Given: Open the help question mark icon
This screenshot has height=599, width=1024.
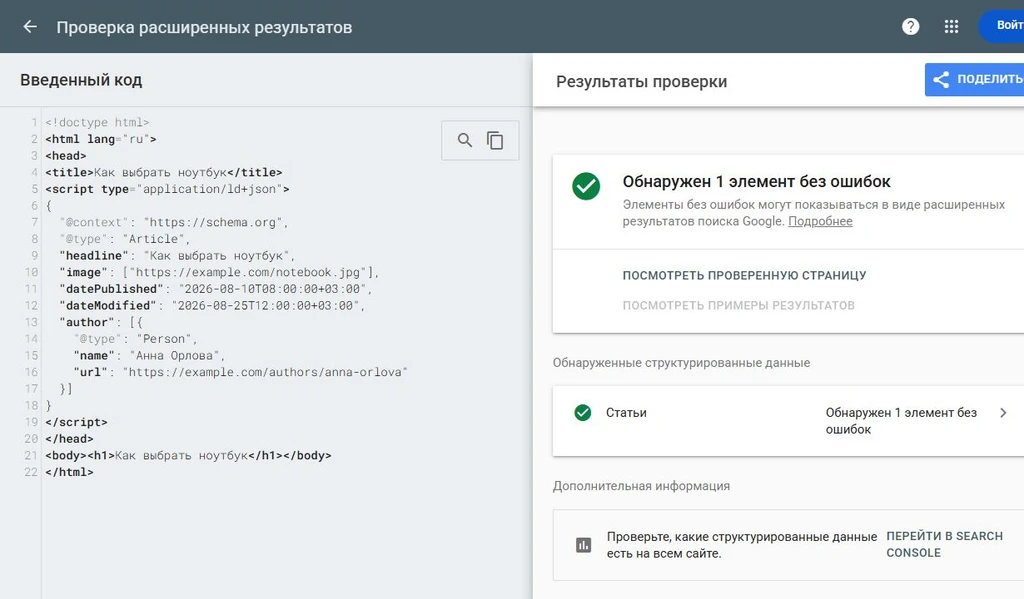Looking at the screenshot, I should [x=910, y=26].
